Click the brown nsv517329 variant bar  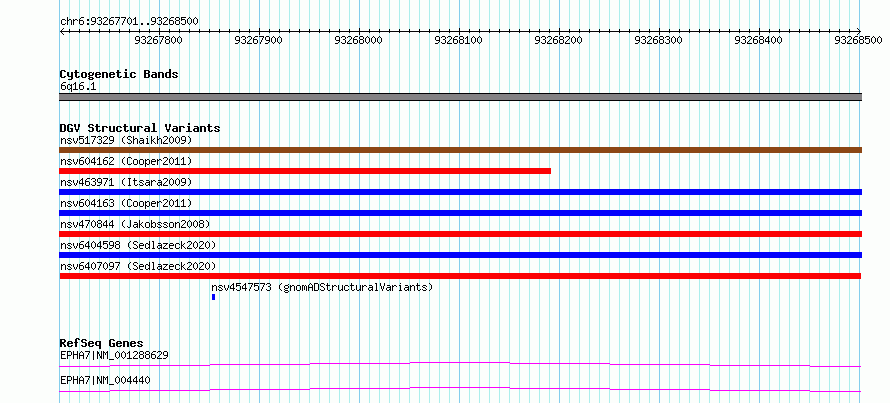460,150
